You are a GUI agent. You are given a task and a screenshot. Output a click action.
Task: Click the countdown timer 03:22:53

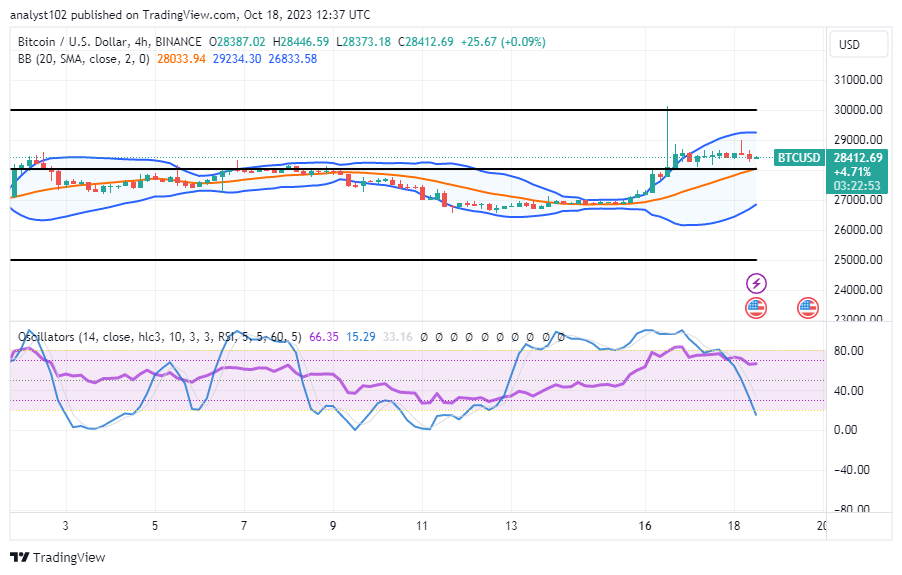[857, 186]
